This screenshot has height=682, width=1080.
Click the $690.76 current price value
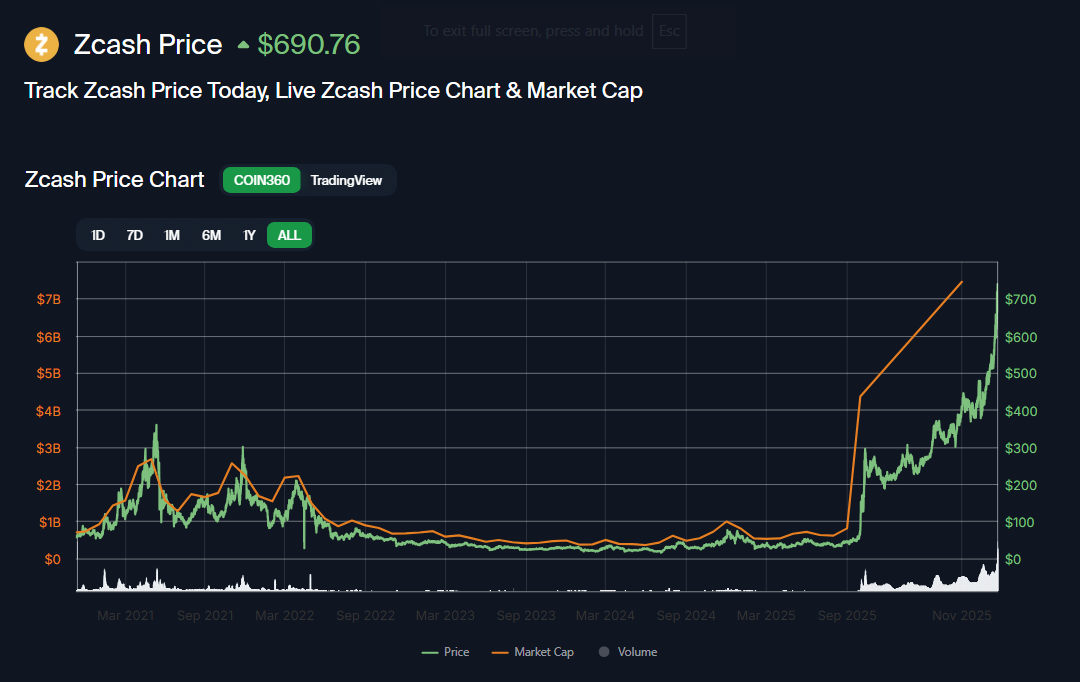(x=309, y=45)
